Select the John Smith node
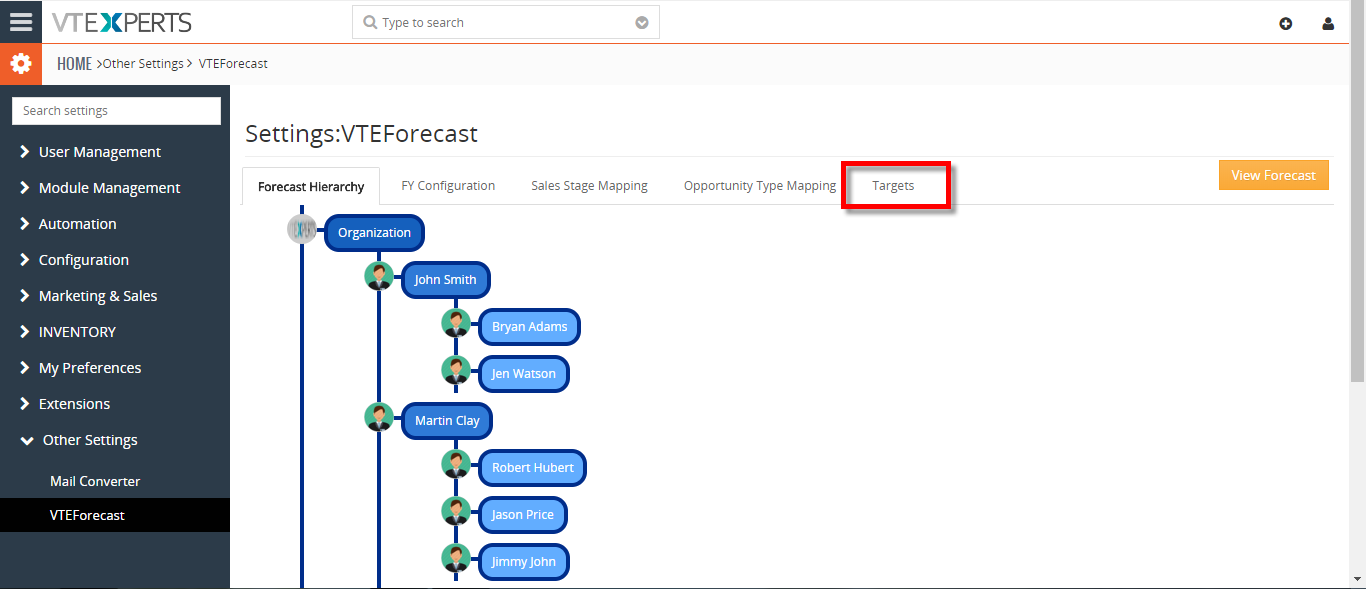The width and height of the screenshot is (1366, 589). pyautogui.click(x=445, y=280)
